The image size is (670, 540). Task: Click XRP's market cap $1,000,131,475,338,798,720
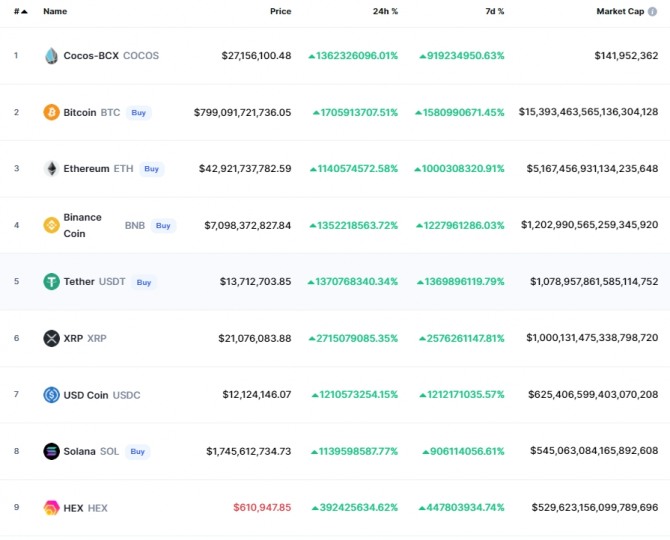592,338
